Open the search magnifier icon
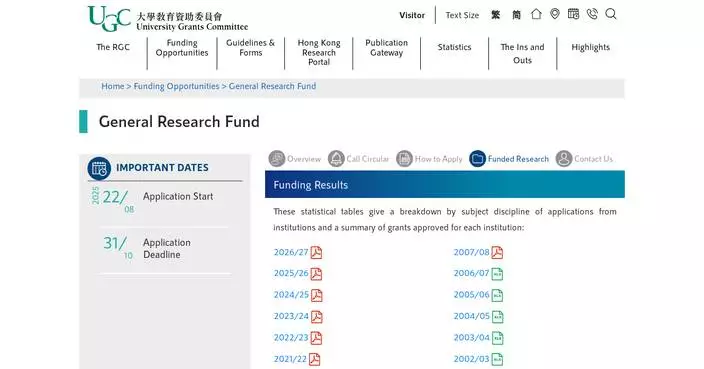 tap(611, 14)
